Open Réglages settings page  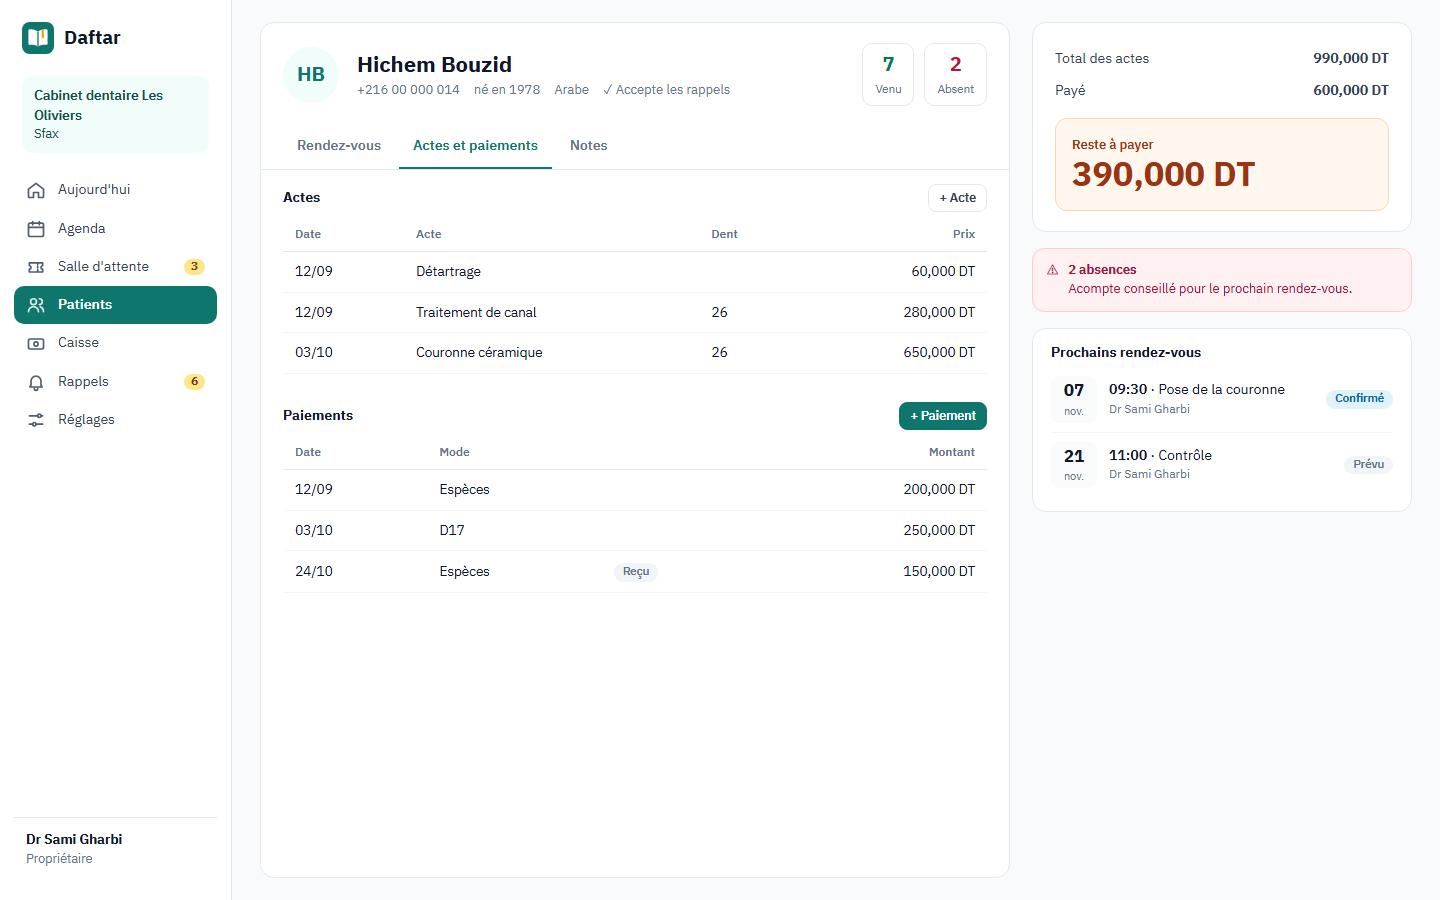tap(115, 420)
